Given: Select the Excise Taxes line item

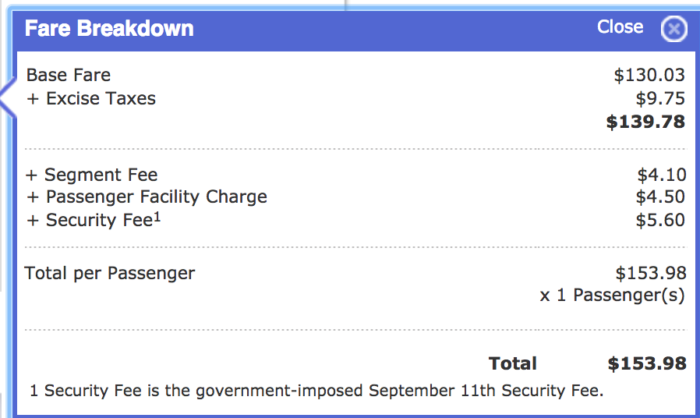Looking at the screenshot, I should 91,99.
